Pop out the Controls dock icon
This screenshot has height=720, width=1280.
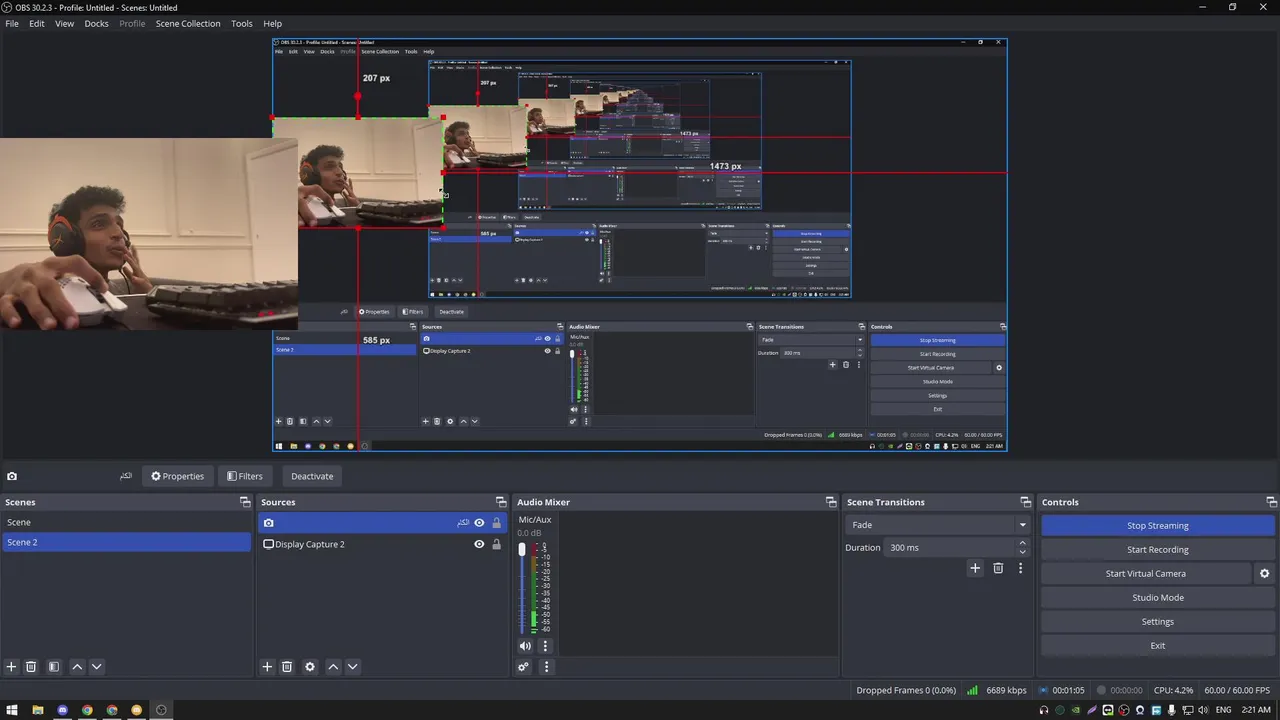click(1271, 502)
